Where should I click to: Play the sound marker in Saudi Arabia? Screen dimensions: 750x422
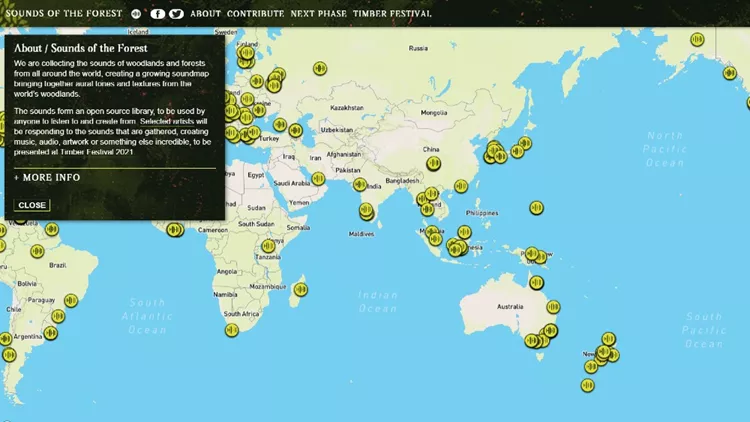click(318, 179)
